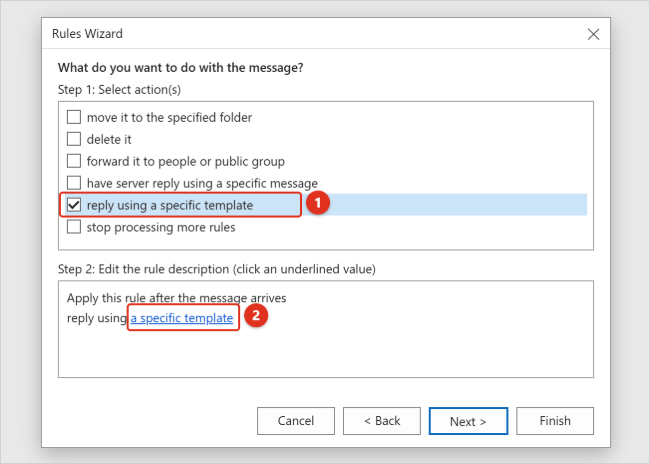The image size is (650, 464).
Task: Check 'have server reply using a specific message'
Action: (74, 183)
